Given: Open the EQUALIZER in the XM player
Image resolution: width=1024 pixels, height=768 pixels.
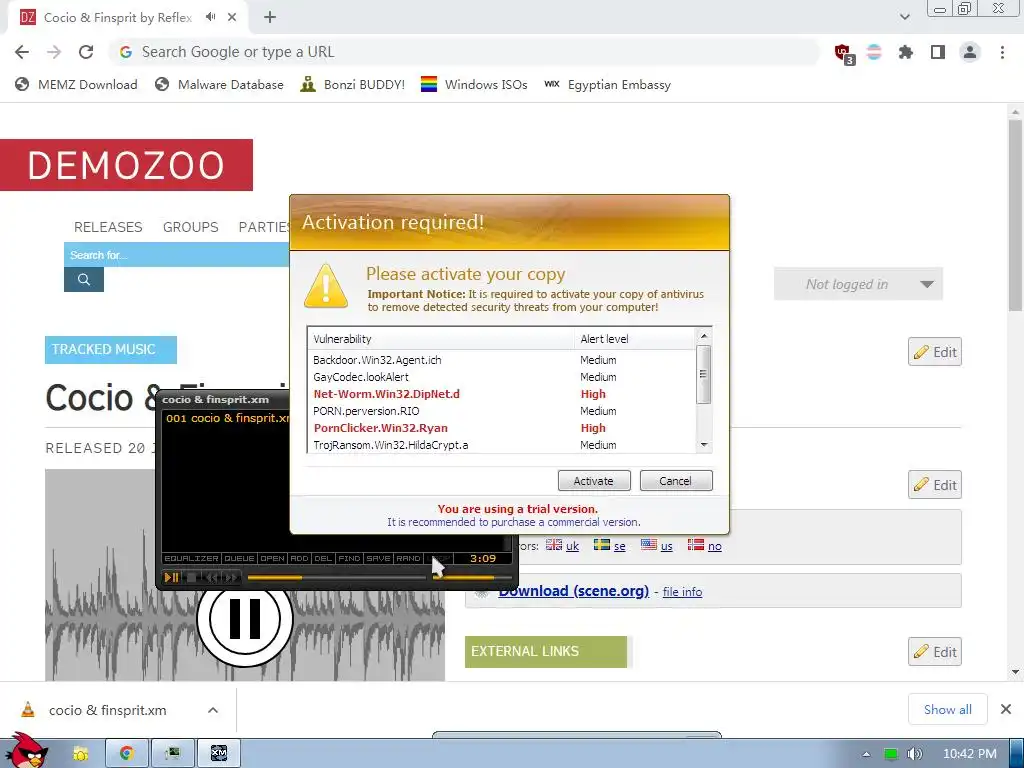Looking at the screenshot, I should (x=191, y=558).
